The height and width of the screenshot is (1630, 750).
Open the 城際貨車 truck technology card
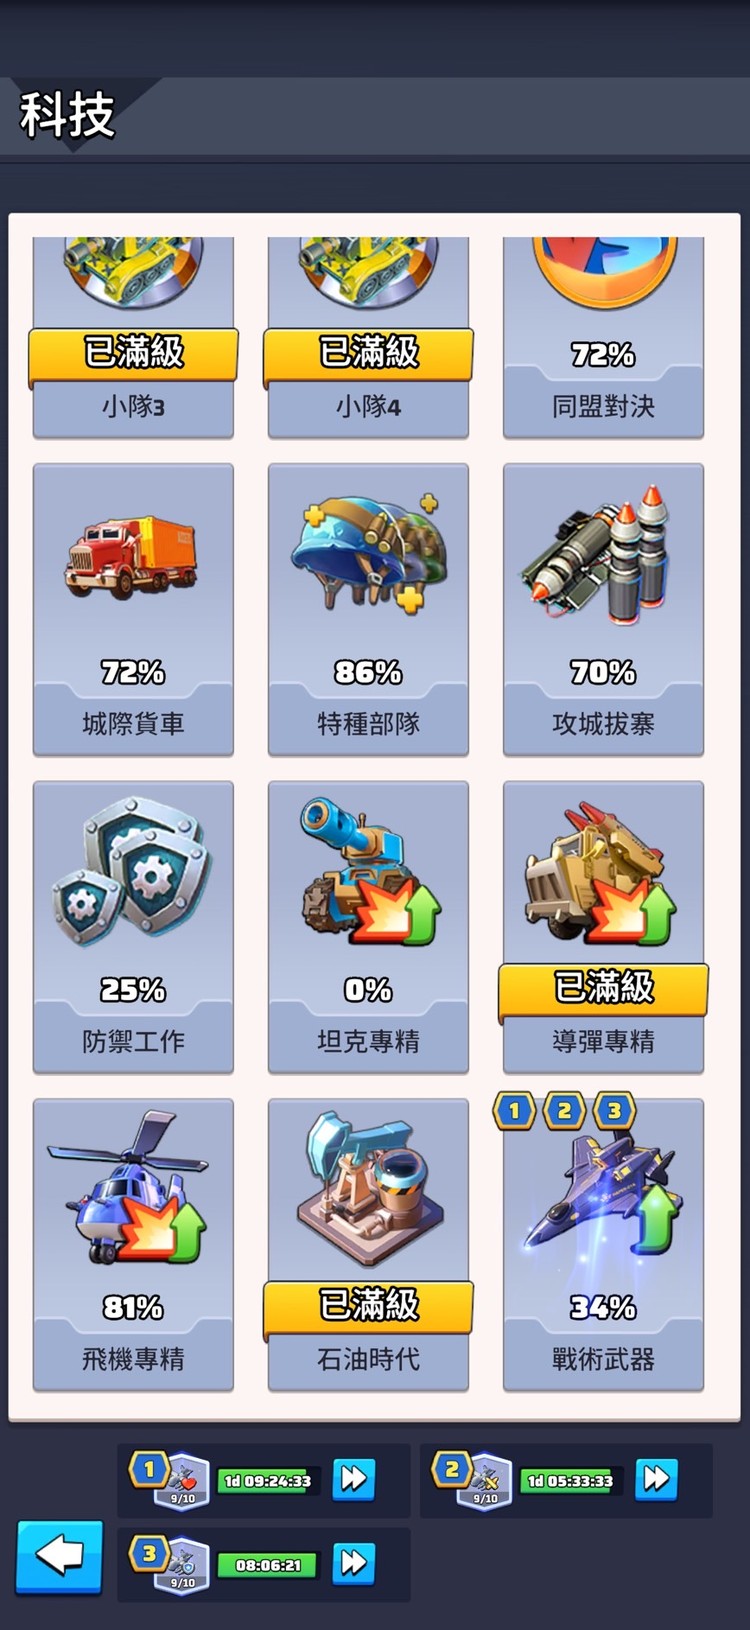(x=133, y=609)
